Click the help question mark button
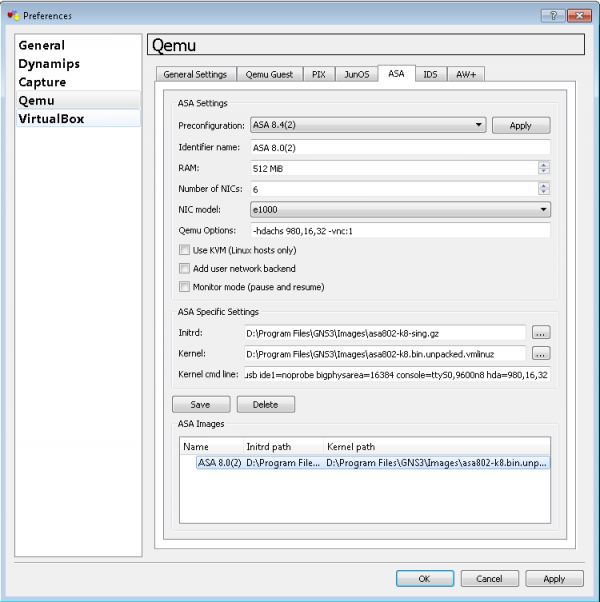 [553, 16]
